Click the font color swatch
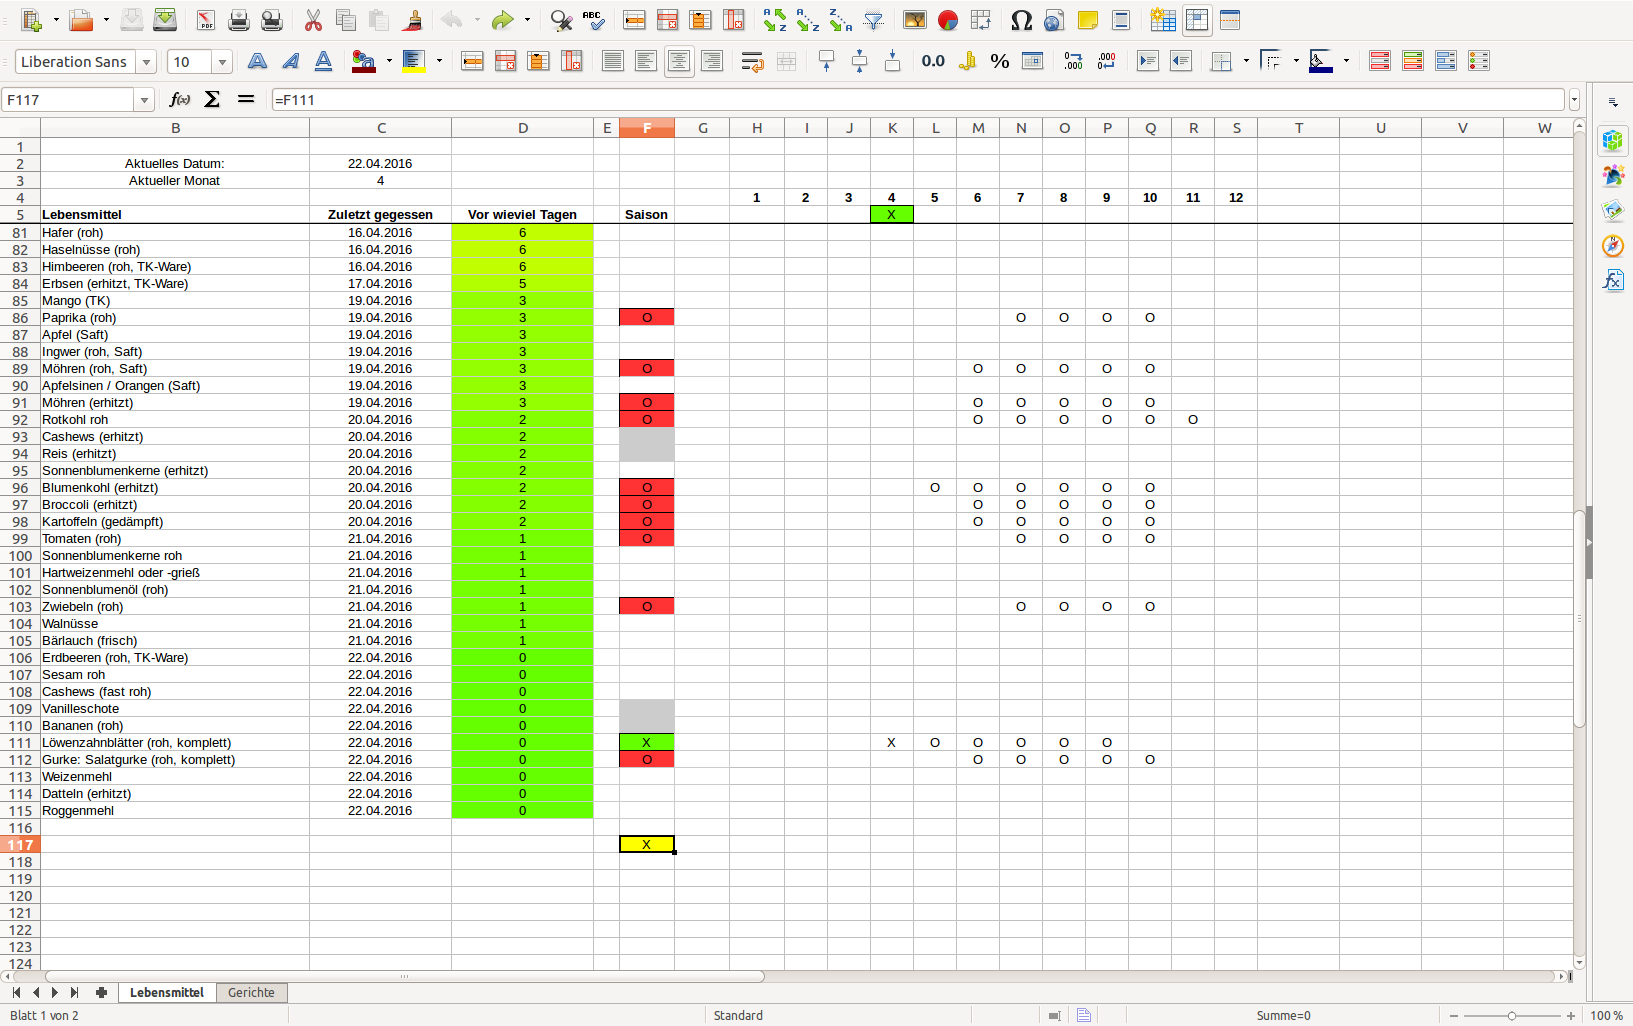 364,61
